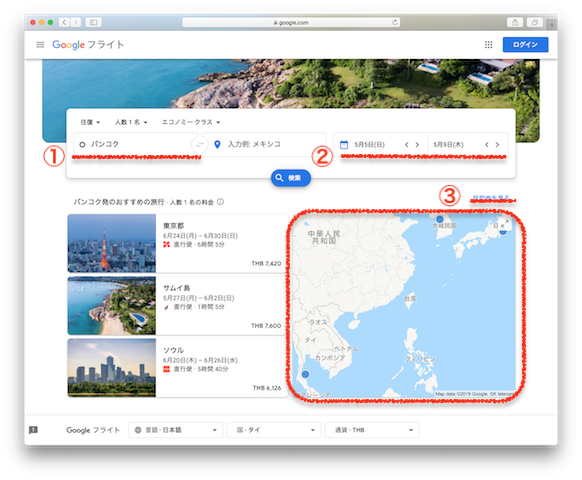The height and width of the screenshot is (480, 582).
Task: Click the Seoul marker near 大韓民国
Action: (x=439, y=219)
